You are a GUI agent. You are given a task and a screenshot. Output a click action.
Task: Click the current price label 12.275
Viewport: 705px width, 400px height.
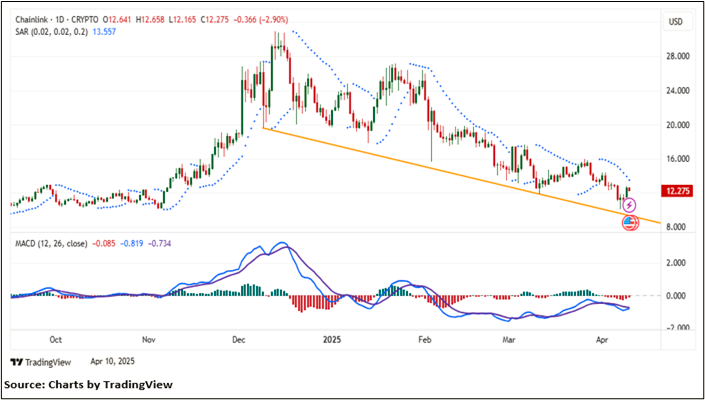677,192
